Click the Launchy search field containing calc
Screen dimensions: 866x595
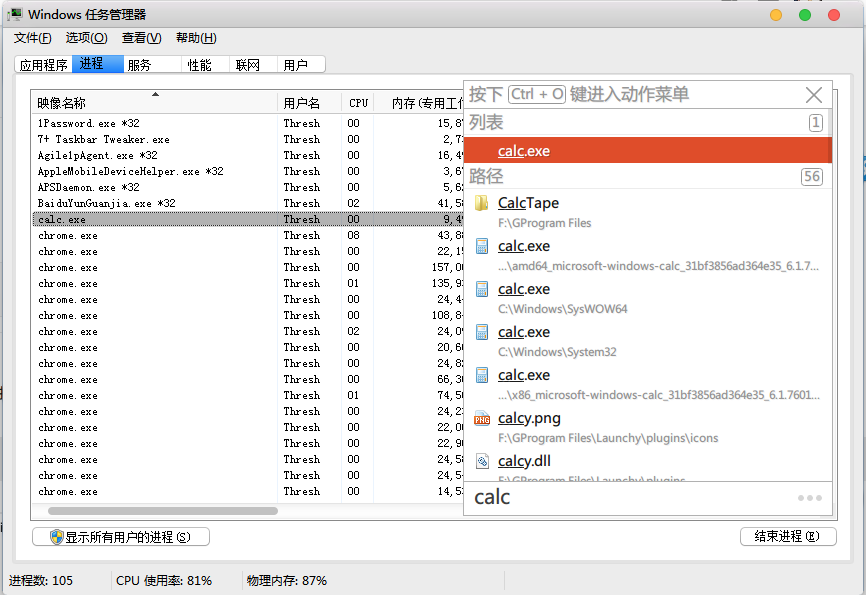[x=630, y=498]
